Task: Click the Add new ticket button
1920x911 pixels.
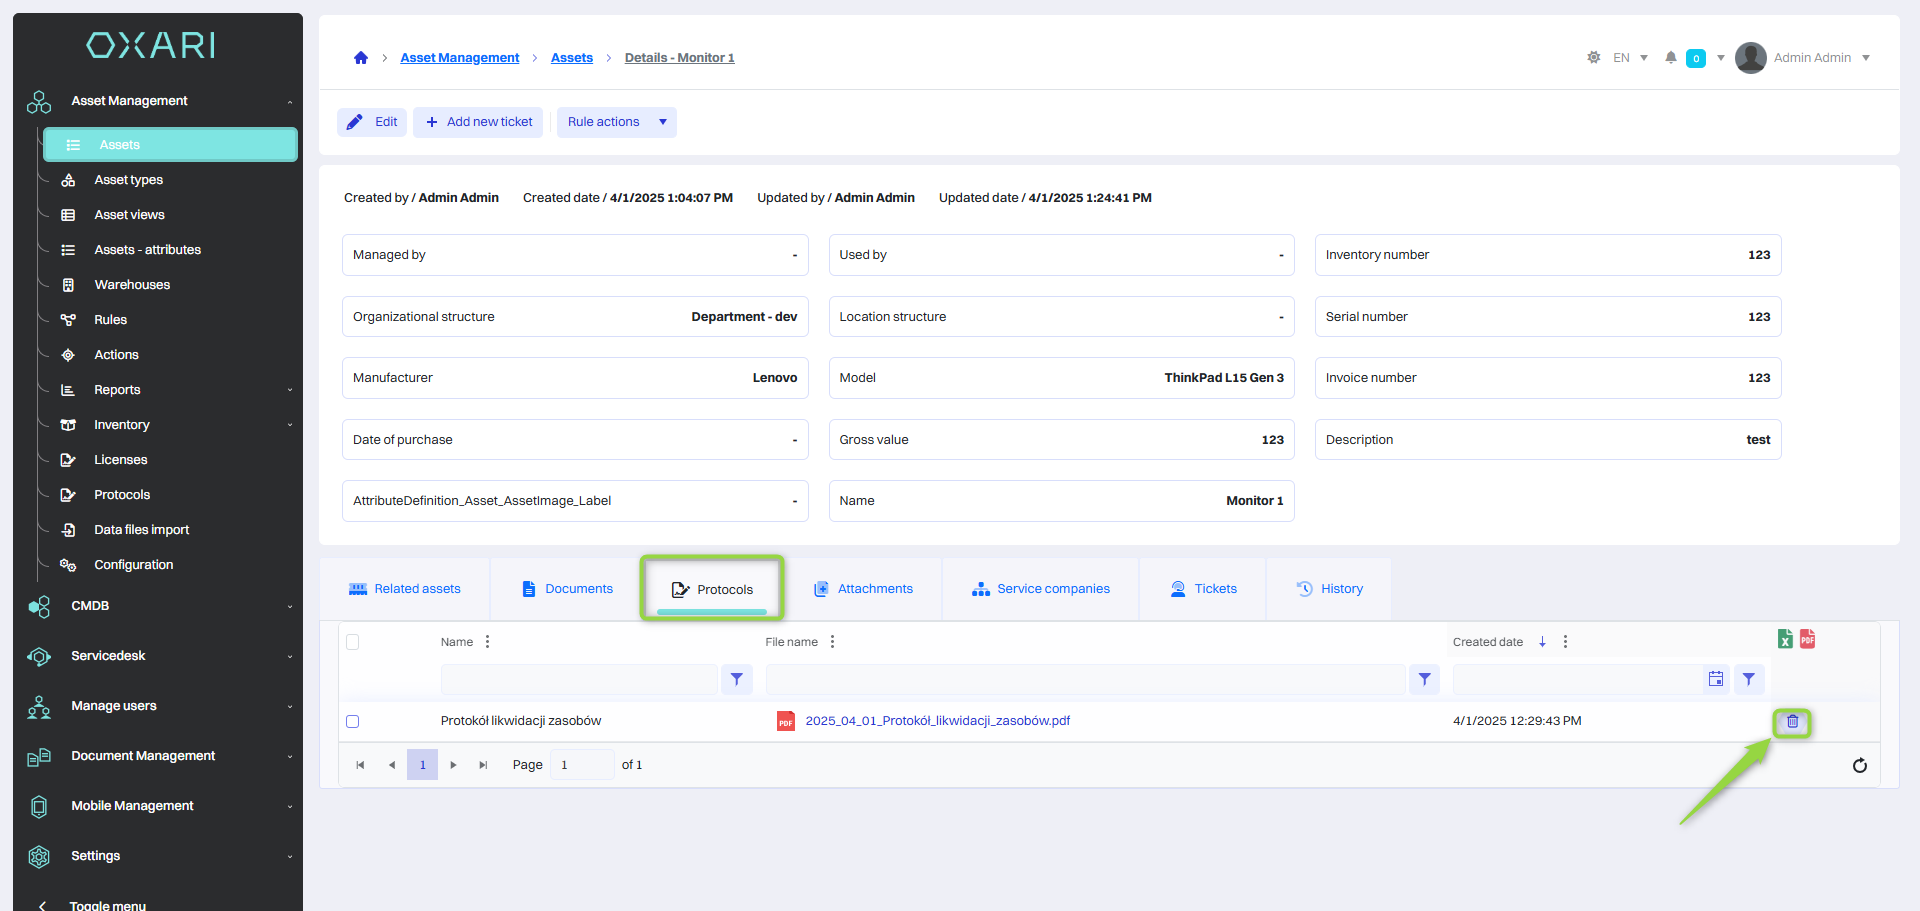Action: coord(478,122)
